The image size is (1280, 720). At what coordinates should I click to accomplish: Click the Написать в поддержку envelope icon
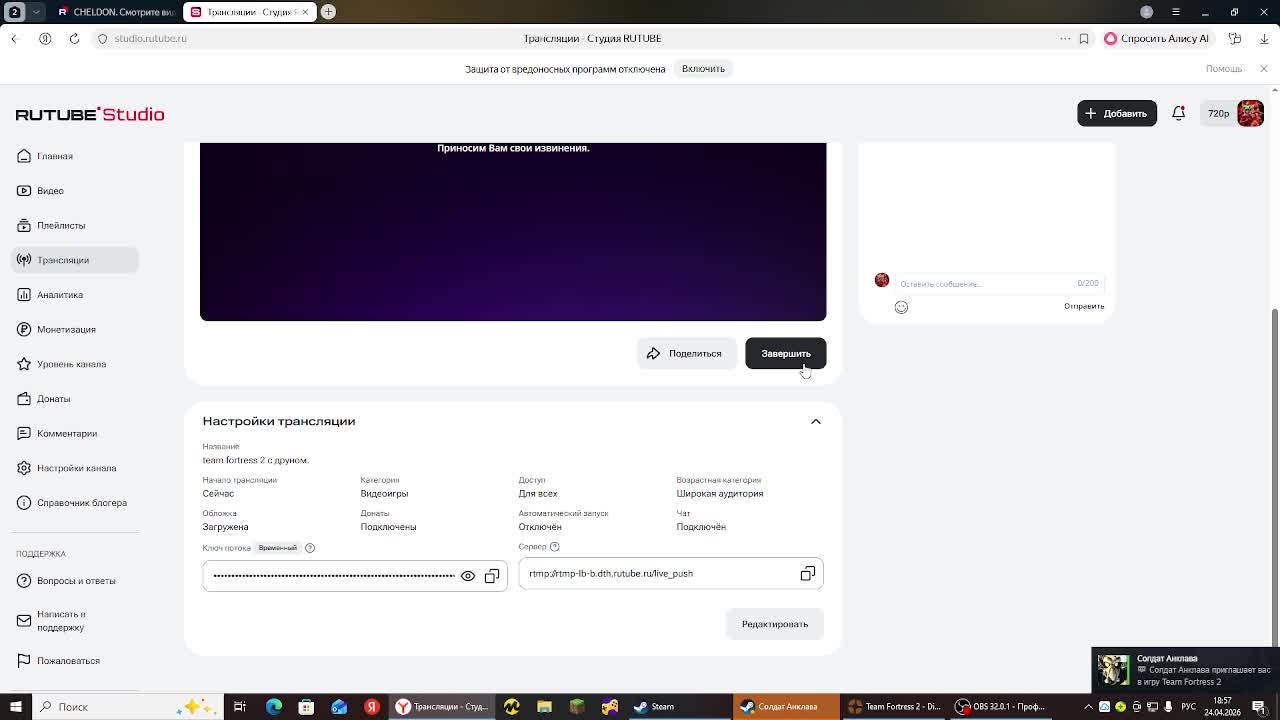point(24,621)
